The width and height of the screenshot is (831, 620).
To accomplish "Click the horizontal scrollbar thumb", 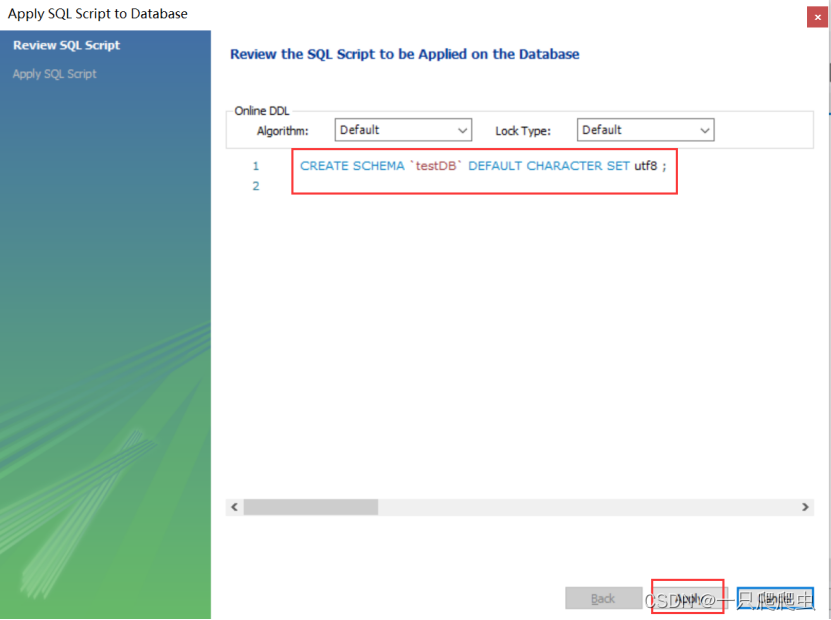I will point(310,507).
